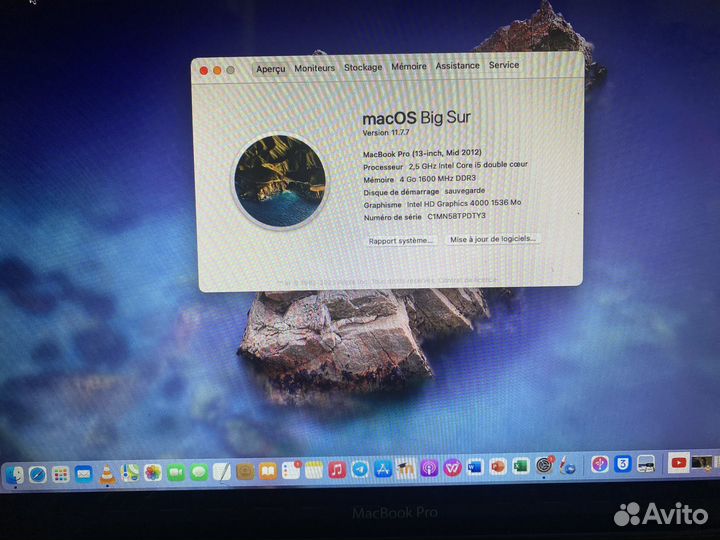Screen dimensions: 720x540
Task: Open the Assistance tab
Action: (x=457, y=66)
